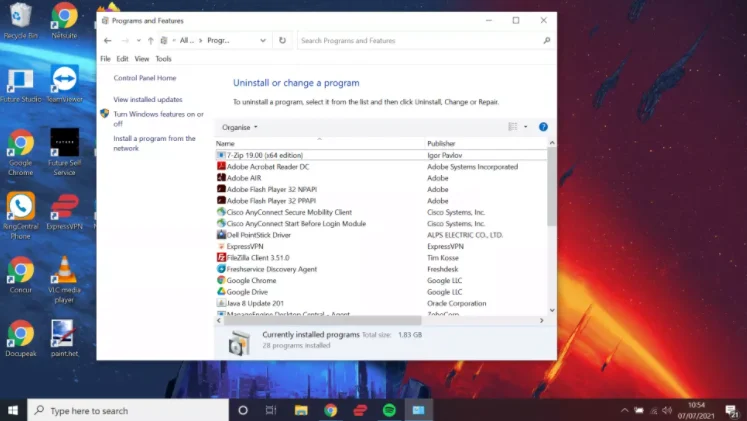This screenshot has width=747, height=421.
Task: Select Adobe Flash Player 32 PPAPI
Action: pyautogui.click(x=381, y=201)
